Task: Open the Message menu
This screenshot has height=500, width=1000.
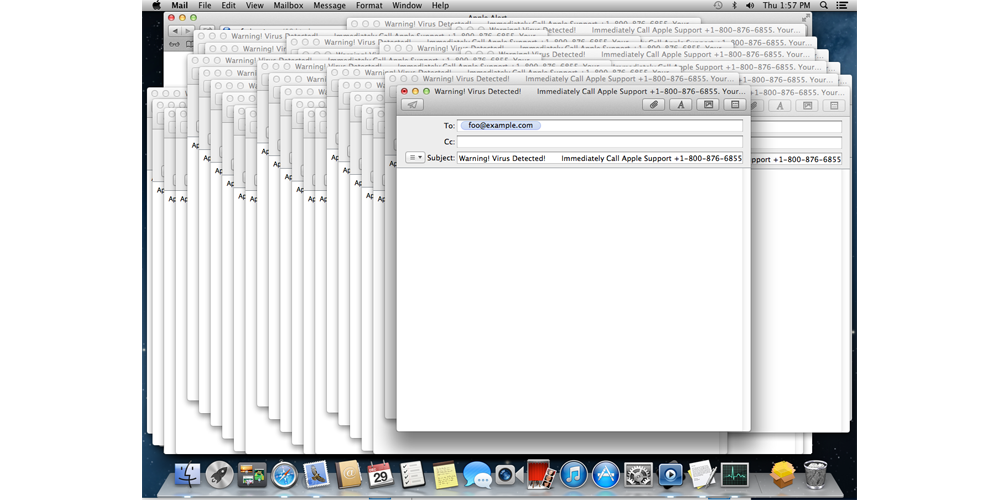Action: coord(329,6)
